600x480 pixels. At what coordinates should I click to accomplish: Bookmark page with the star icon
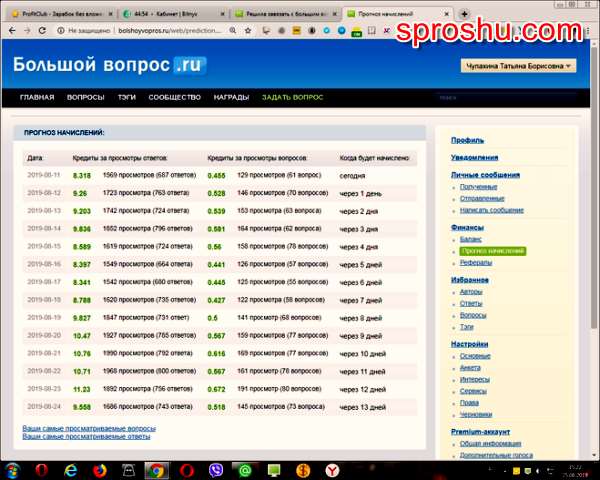(x=248, y=30)
